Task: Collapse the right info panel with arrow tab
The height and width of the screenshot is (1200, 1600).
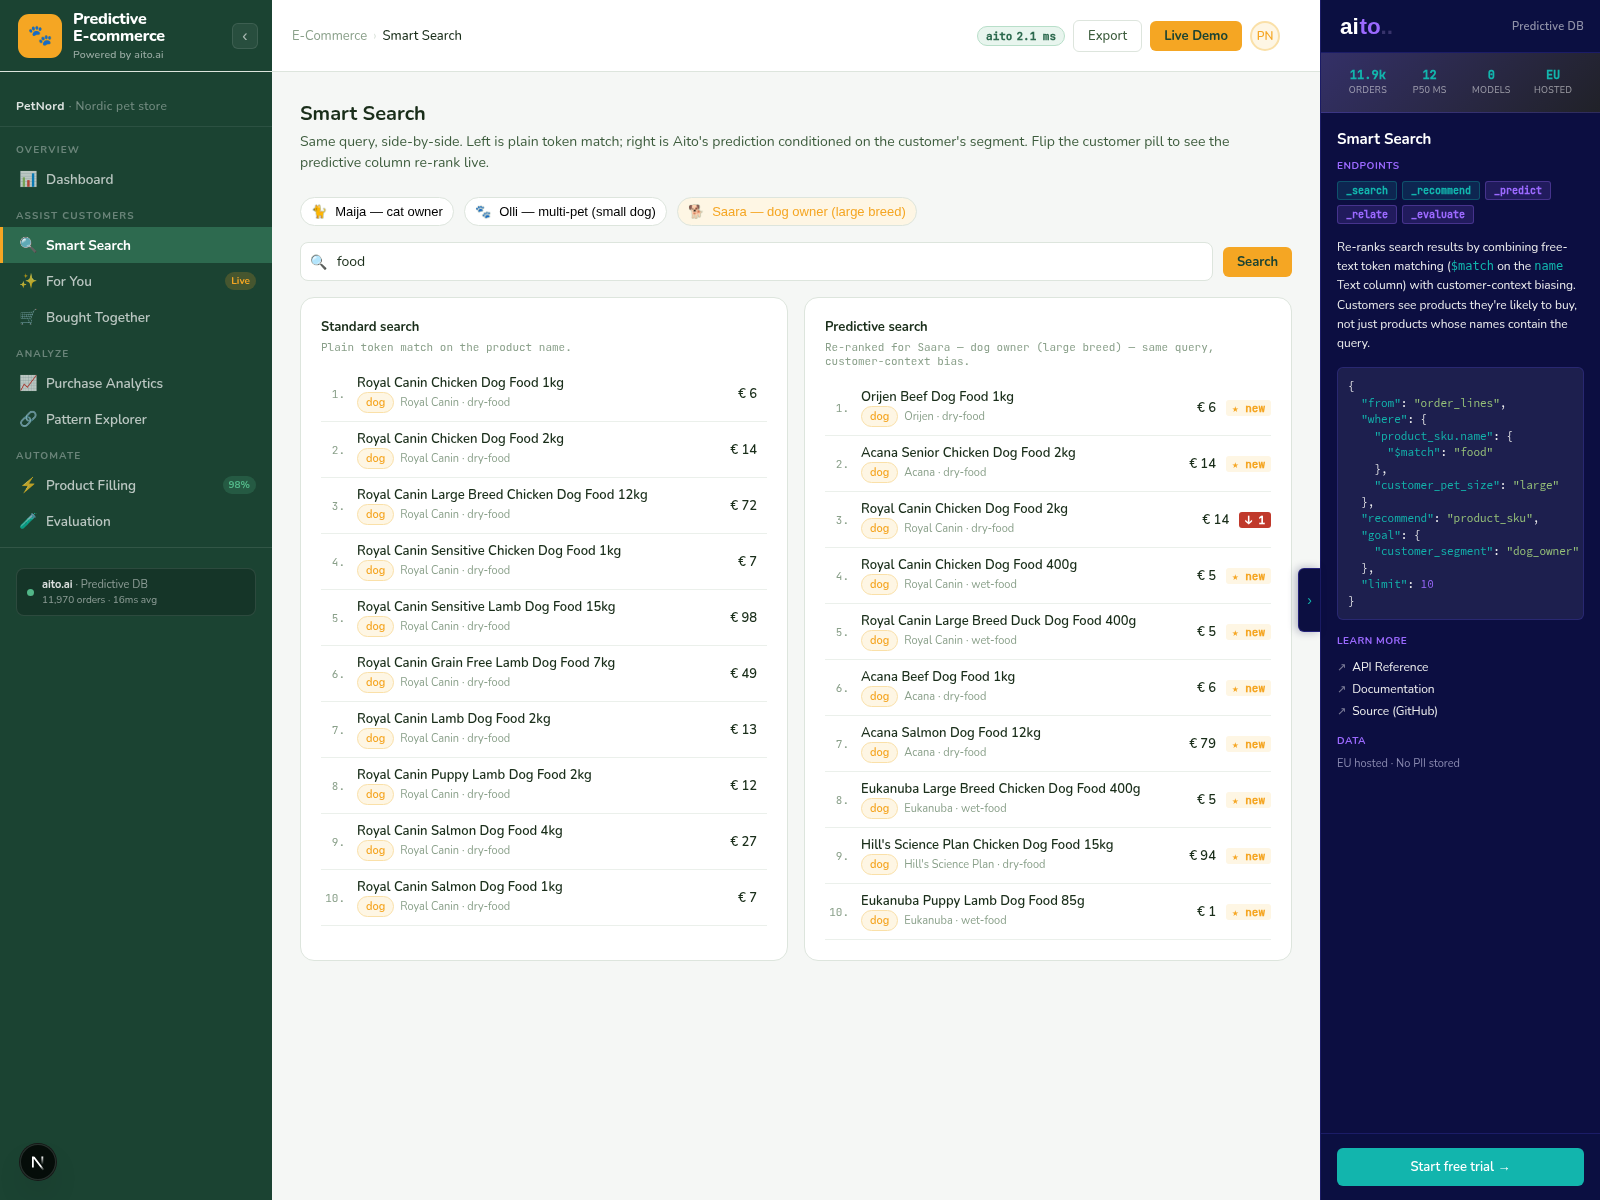Action: pos(1309,600)
